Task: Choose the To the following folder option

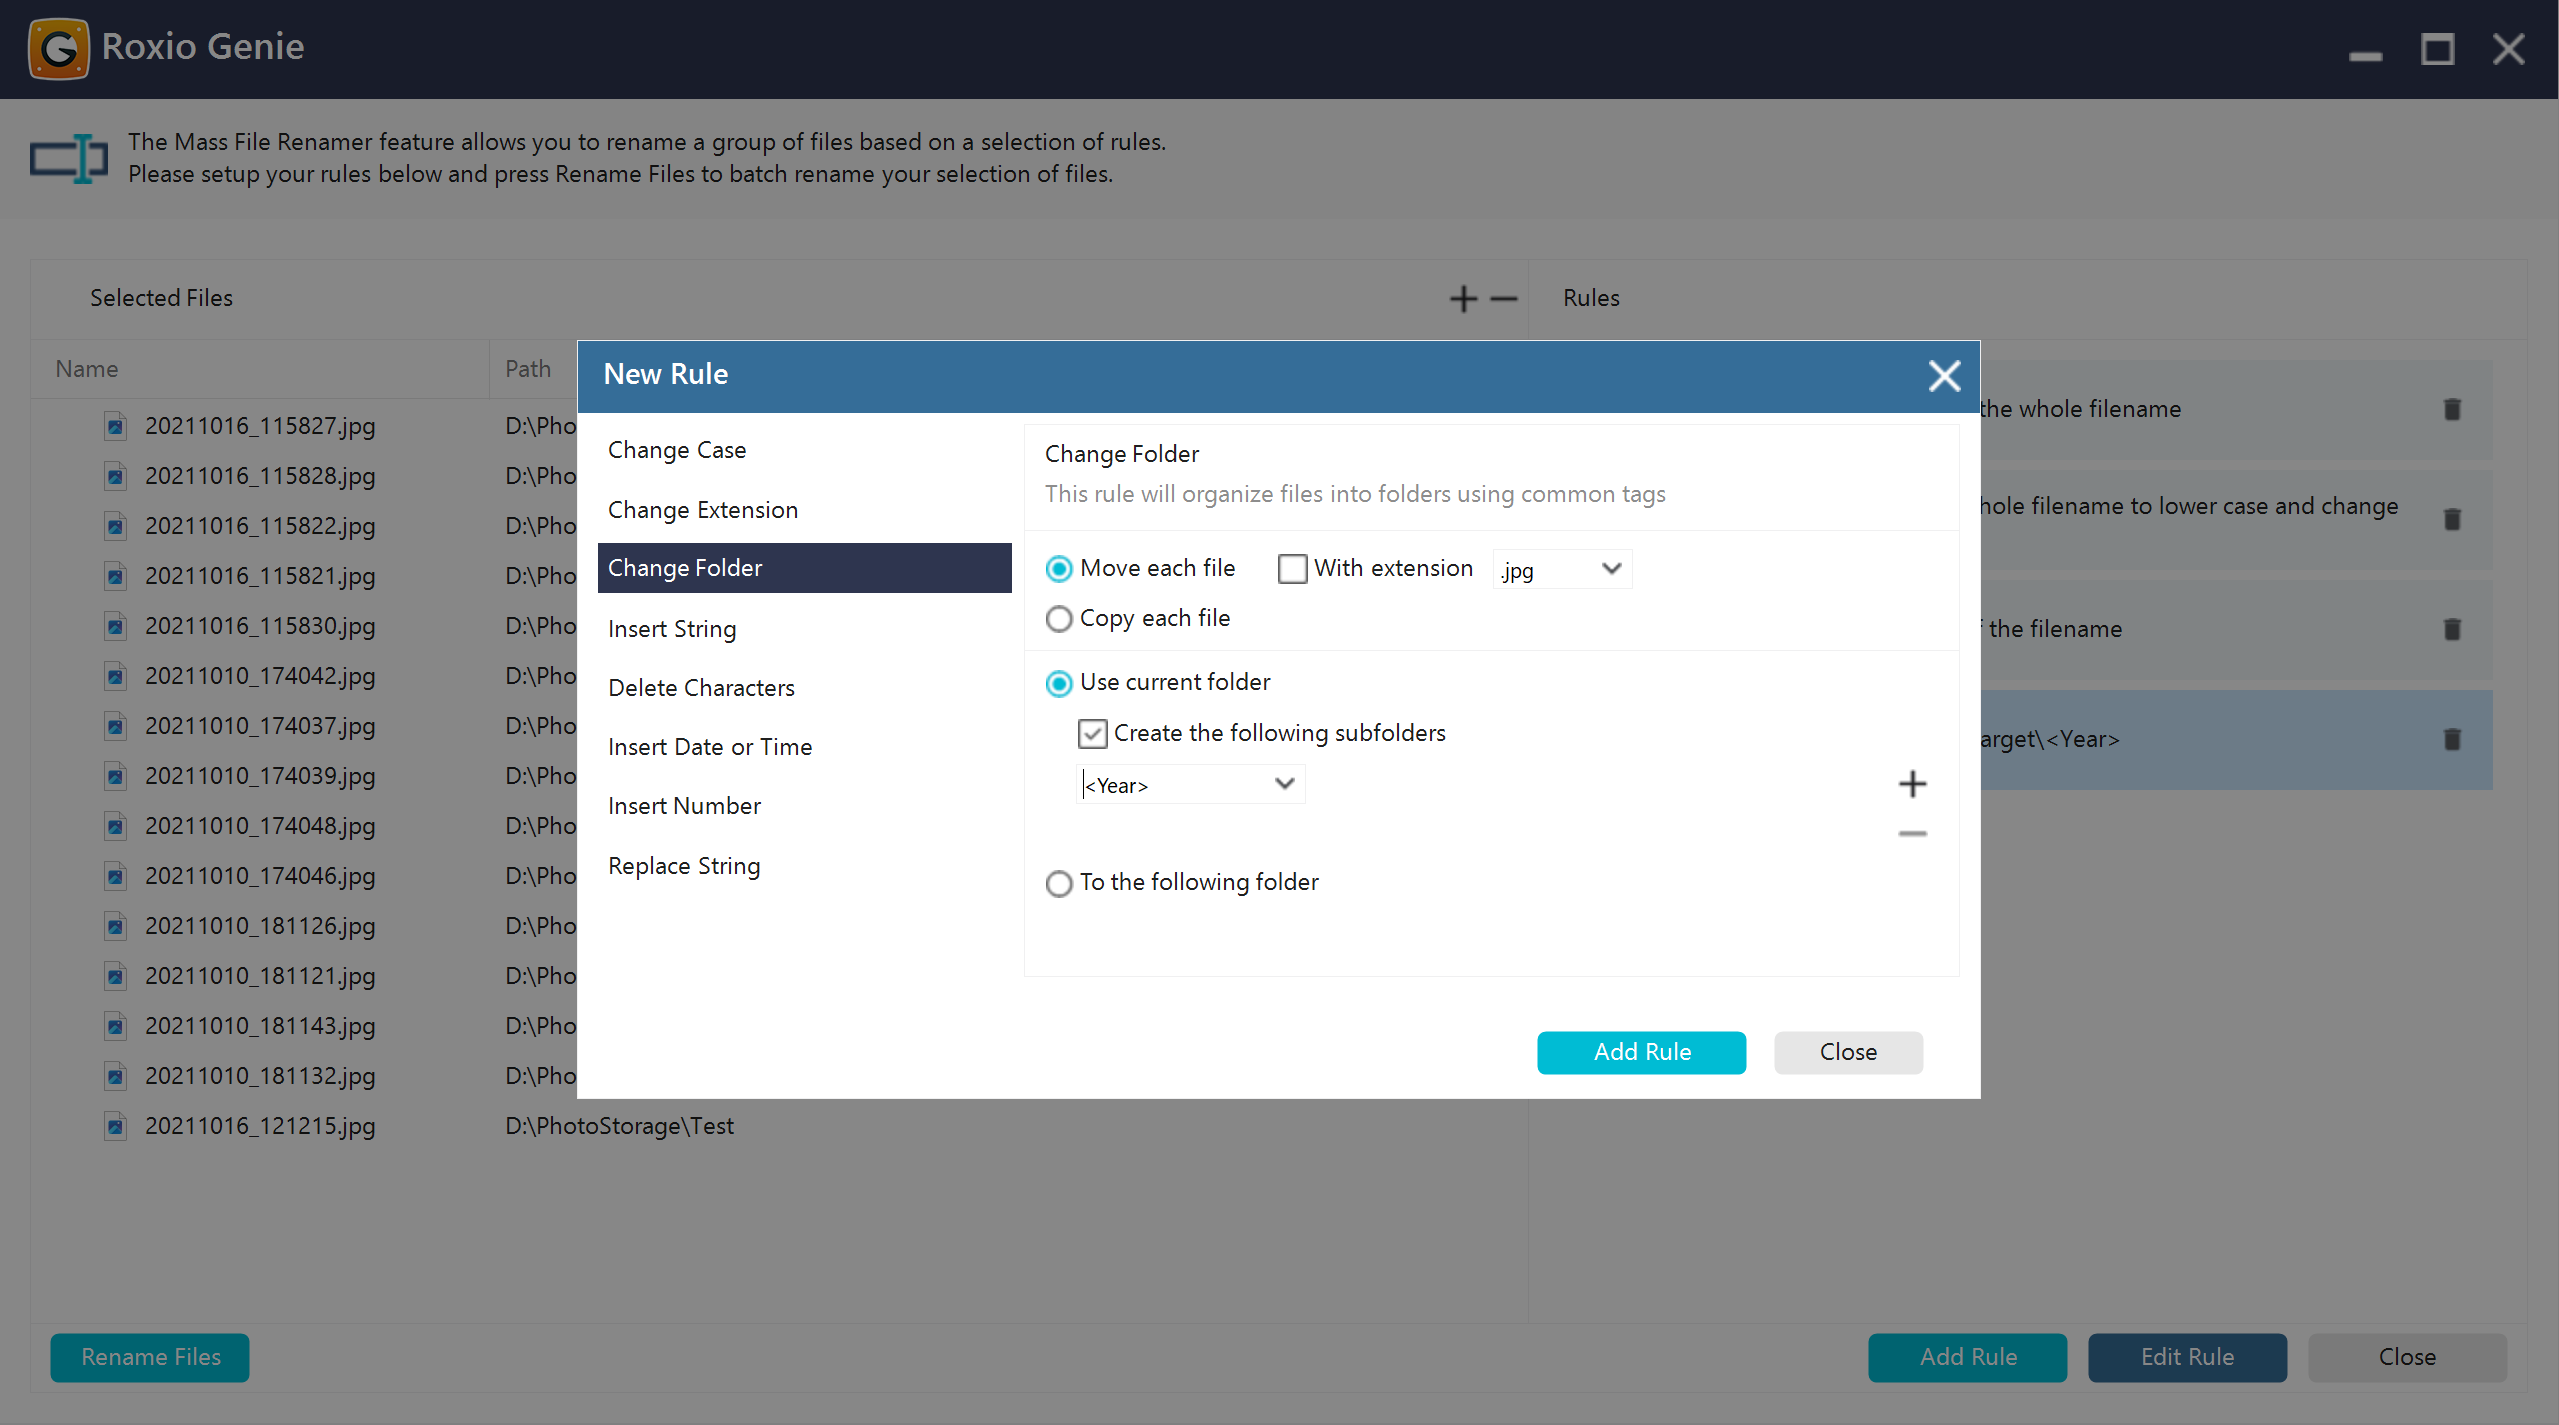Action: [1059, 883]
